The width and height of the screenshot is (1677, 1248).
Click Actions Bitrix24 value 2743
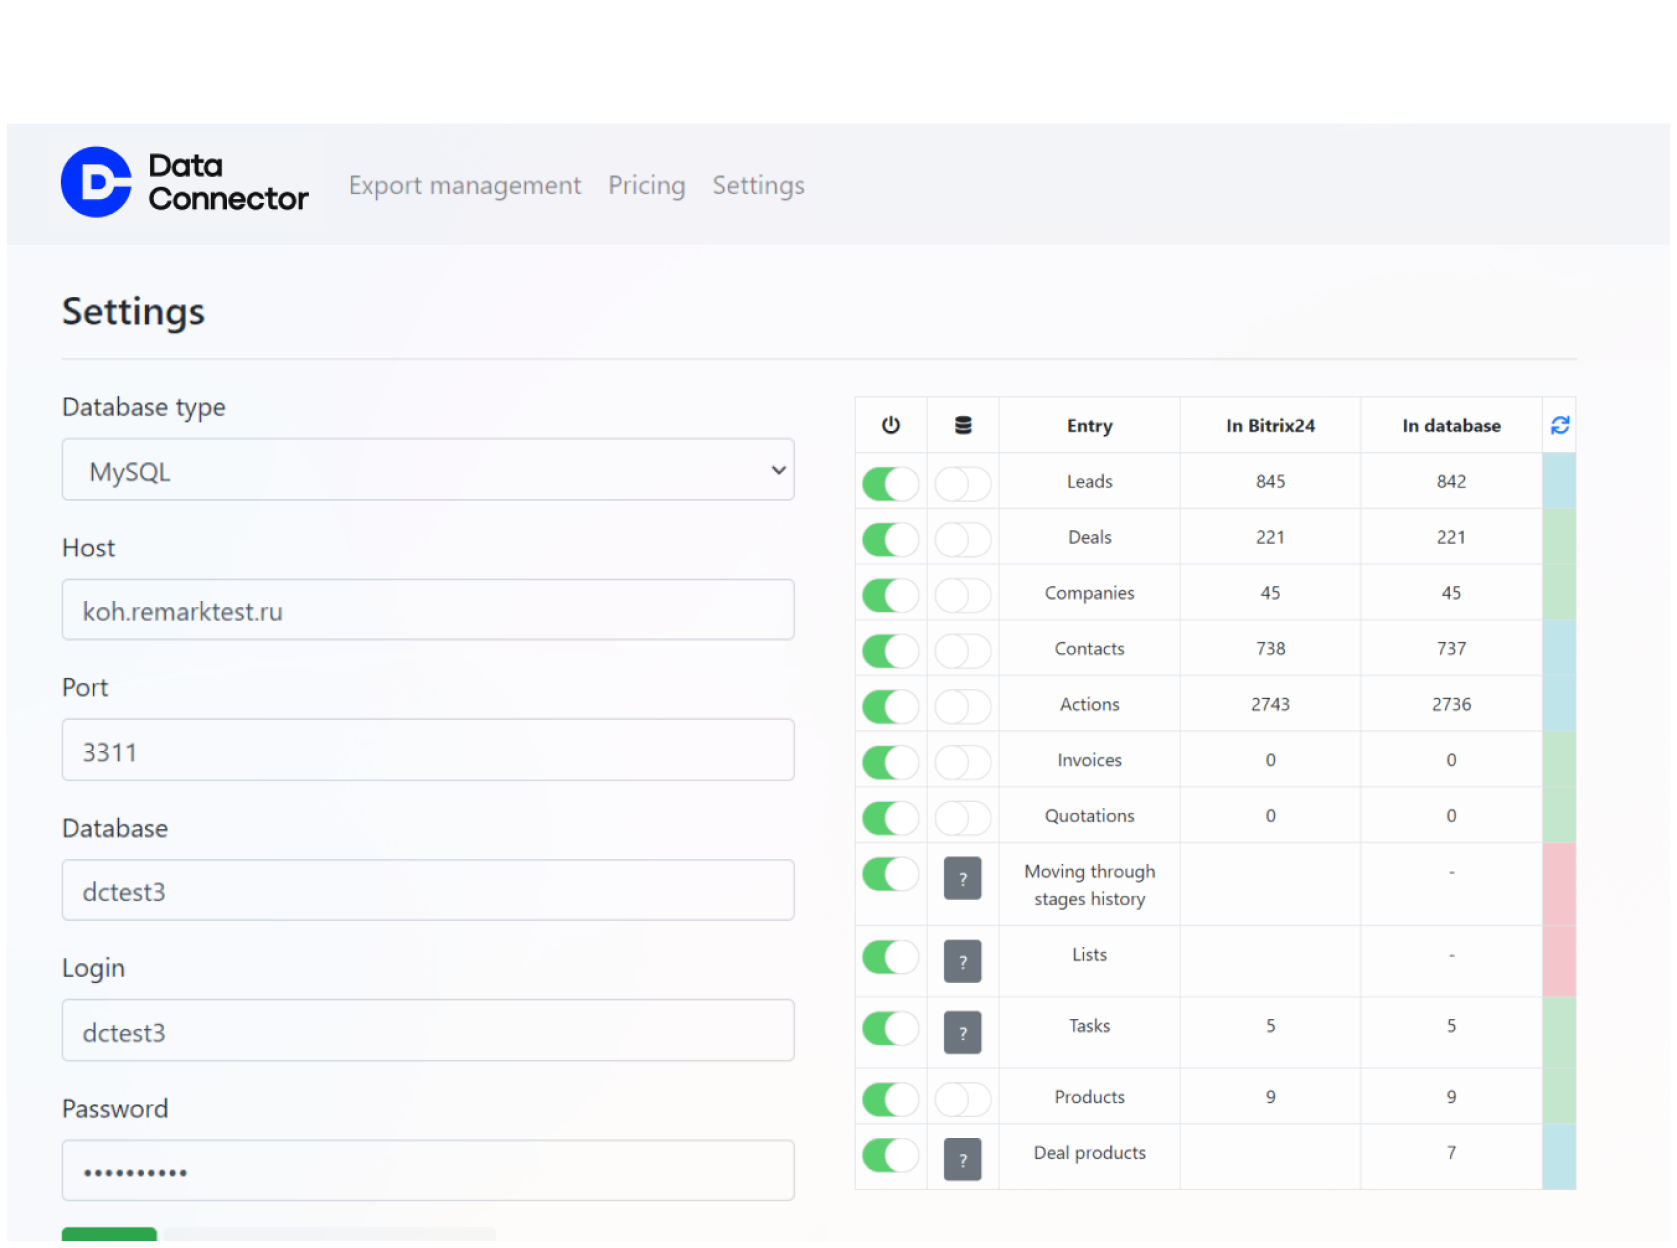coord(1270,705)
